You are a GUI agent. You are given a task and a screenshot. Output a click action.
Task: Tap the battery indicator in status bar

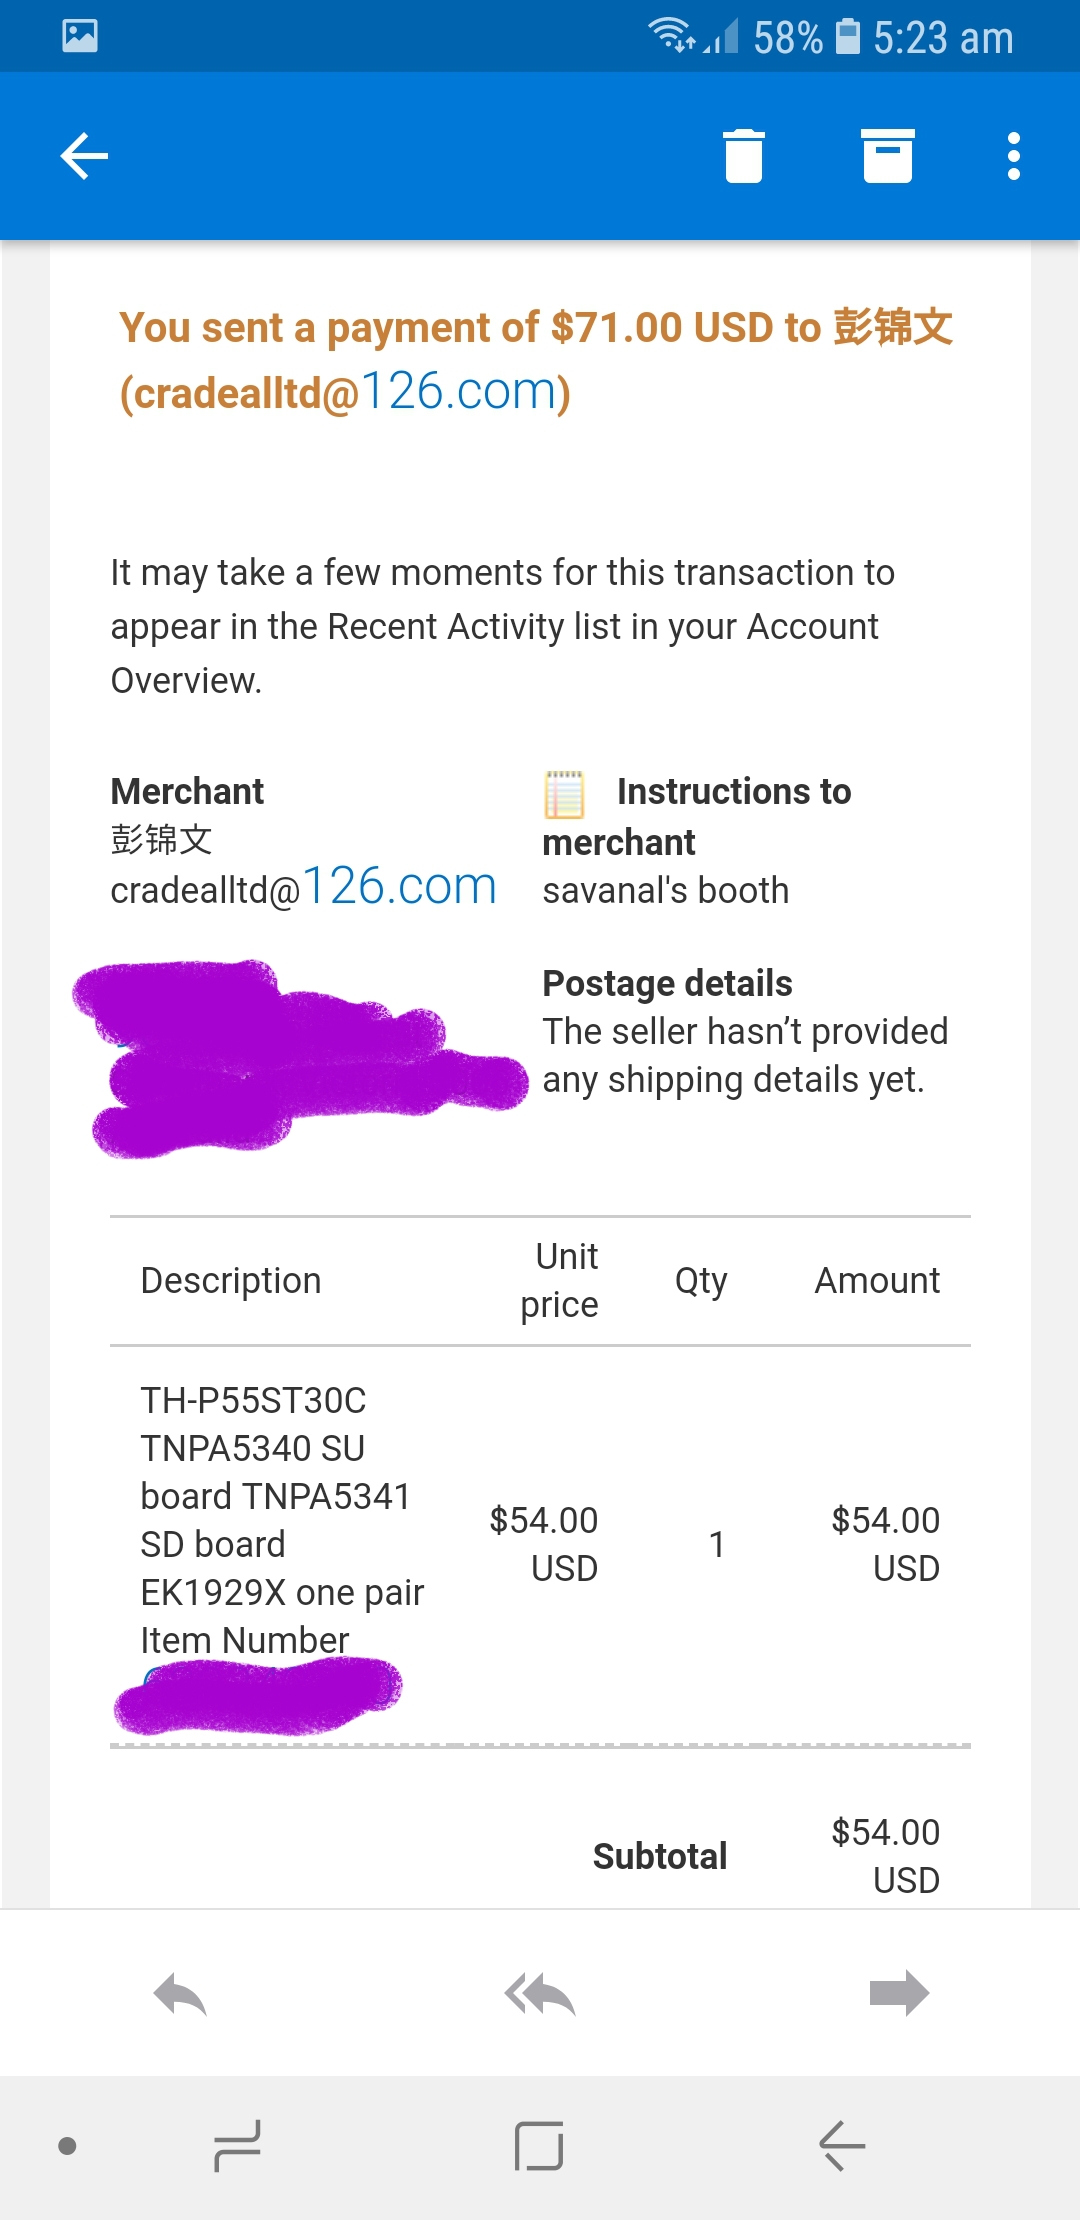pos(847,36)
